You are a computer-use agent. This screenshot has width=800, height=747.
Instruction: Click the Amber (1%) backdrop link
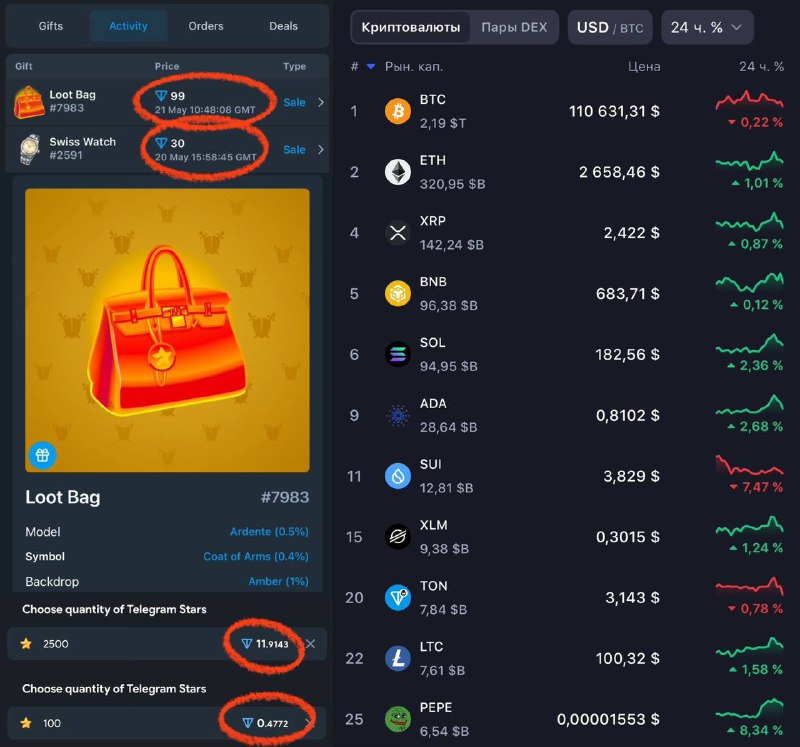[278, 581]
